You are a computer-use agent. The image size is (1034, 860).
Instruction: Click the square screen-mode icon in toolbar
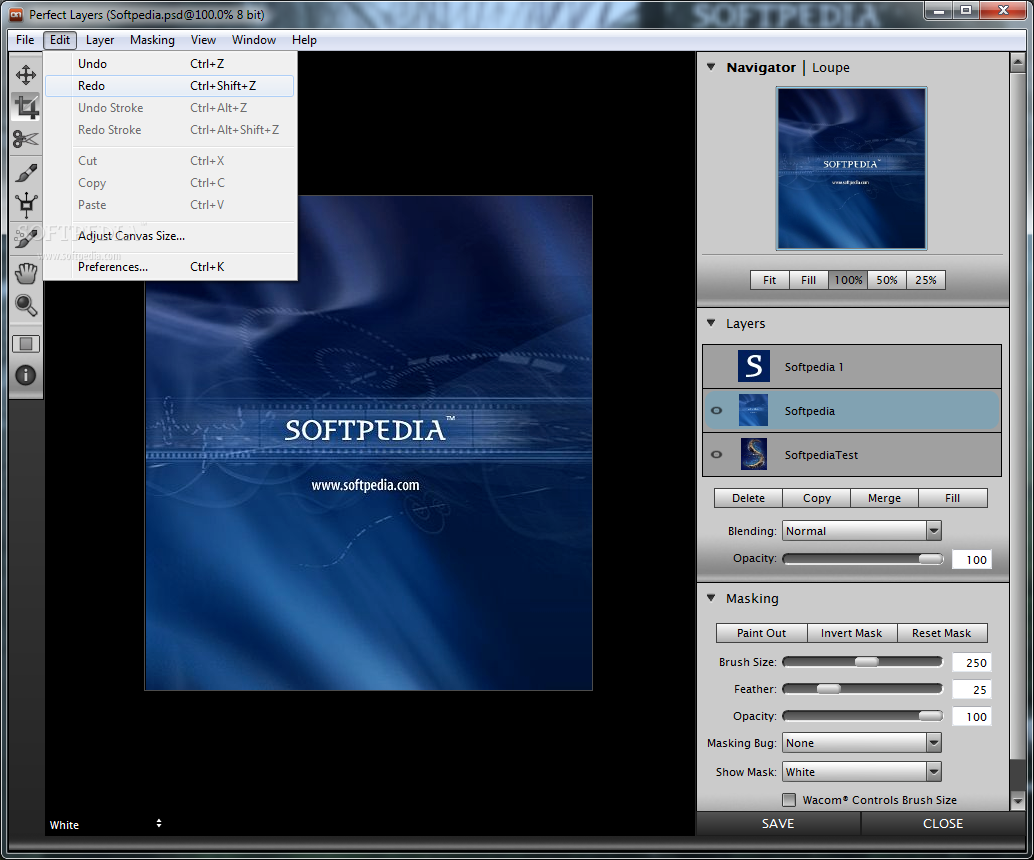tap(26, 344)
